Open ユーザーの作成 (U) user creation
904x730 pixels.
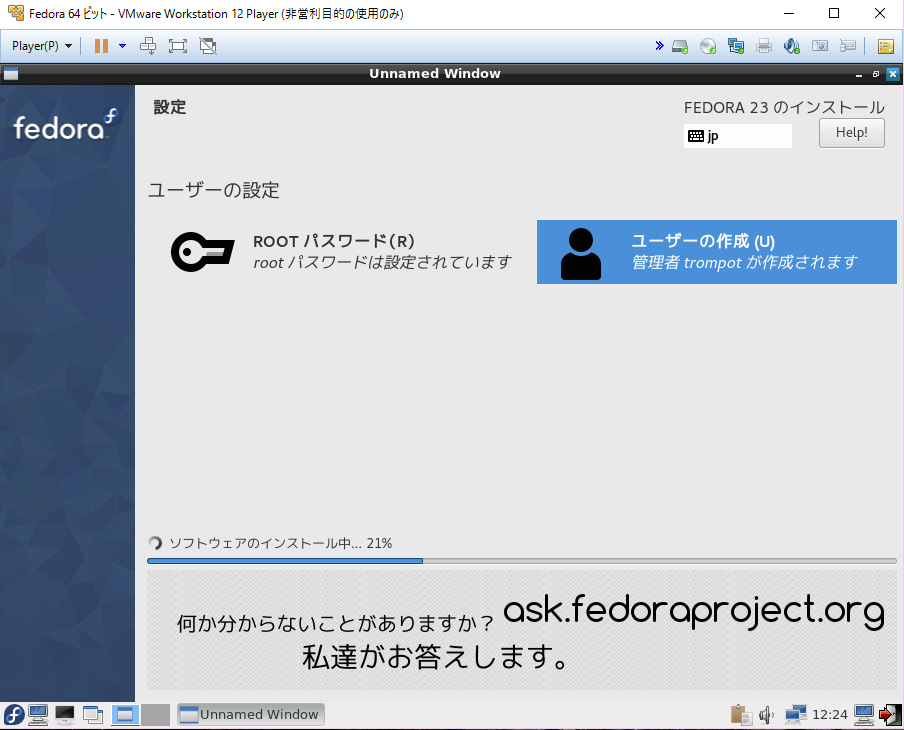717,252
